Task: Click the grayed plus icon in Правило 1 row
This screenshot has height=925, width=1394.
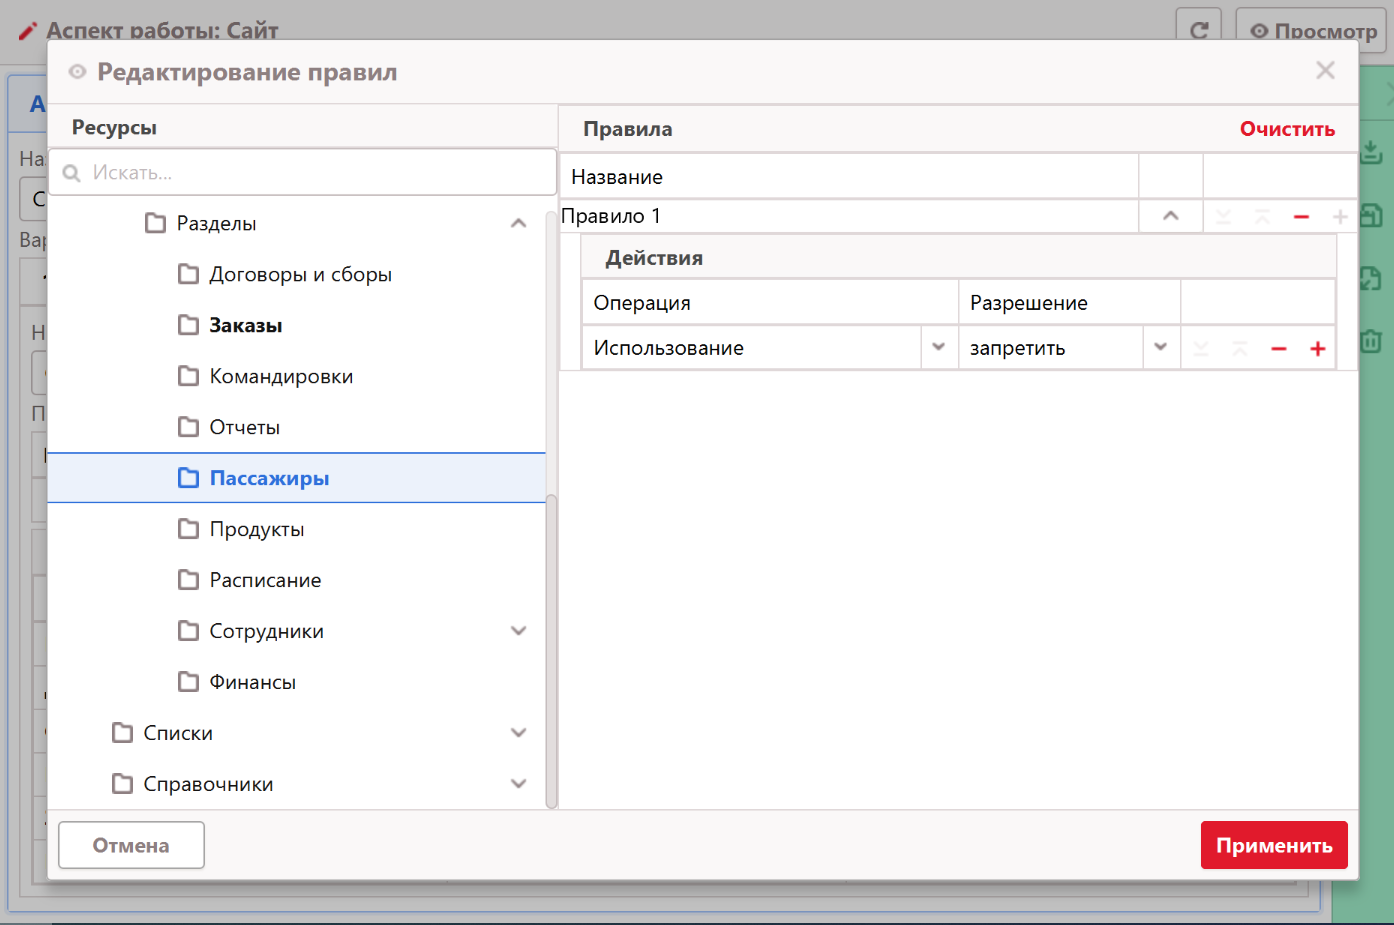Action: tap(1340, 217)
